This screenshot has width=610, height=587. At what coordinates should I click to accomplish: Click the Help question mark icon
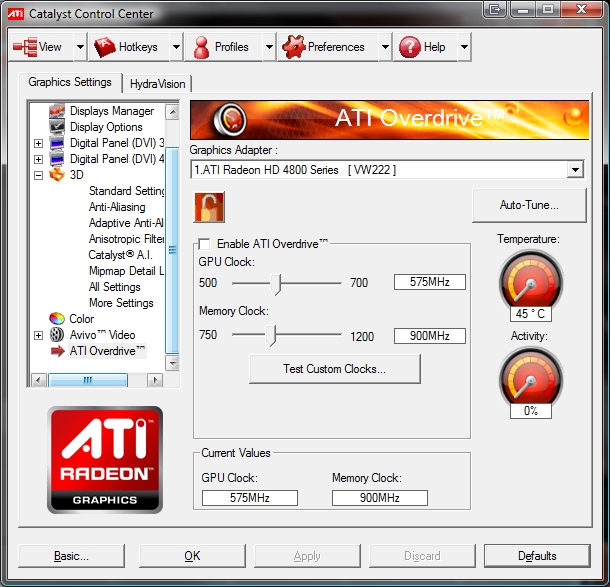(x=410, y=47)
